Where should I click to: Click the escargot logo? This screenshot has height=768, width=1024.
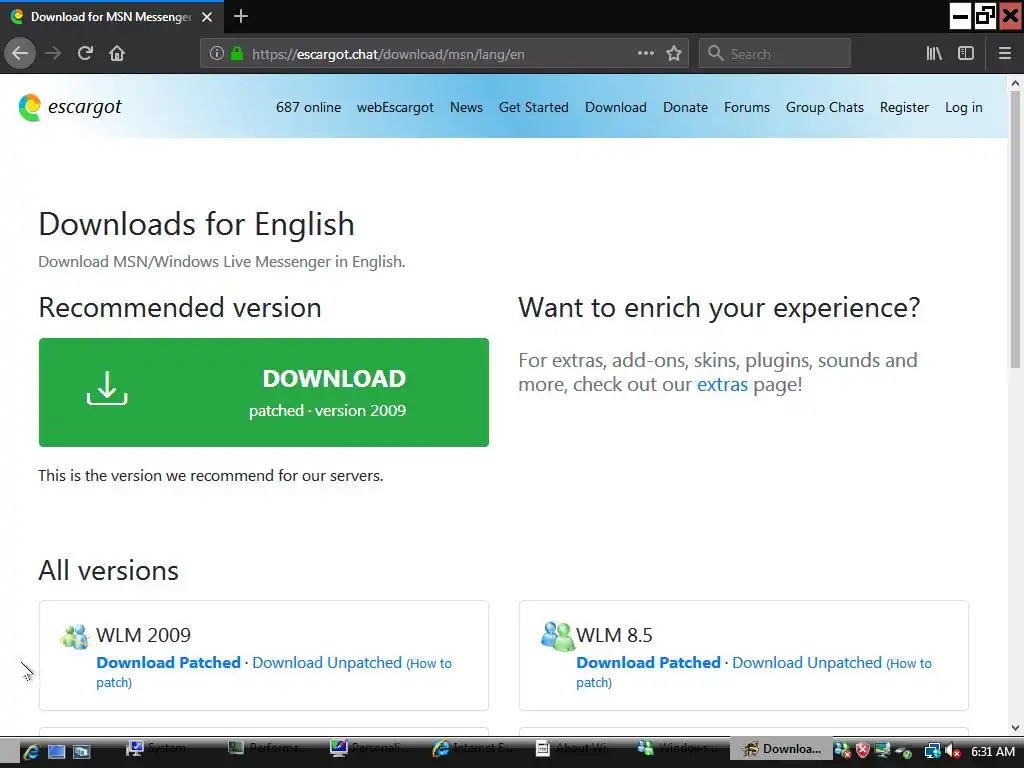pyautogui.click(x=70, y=107)
